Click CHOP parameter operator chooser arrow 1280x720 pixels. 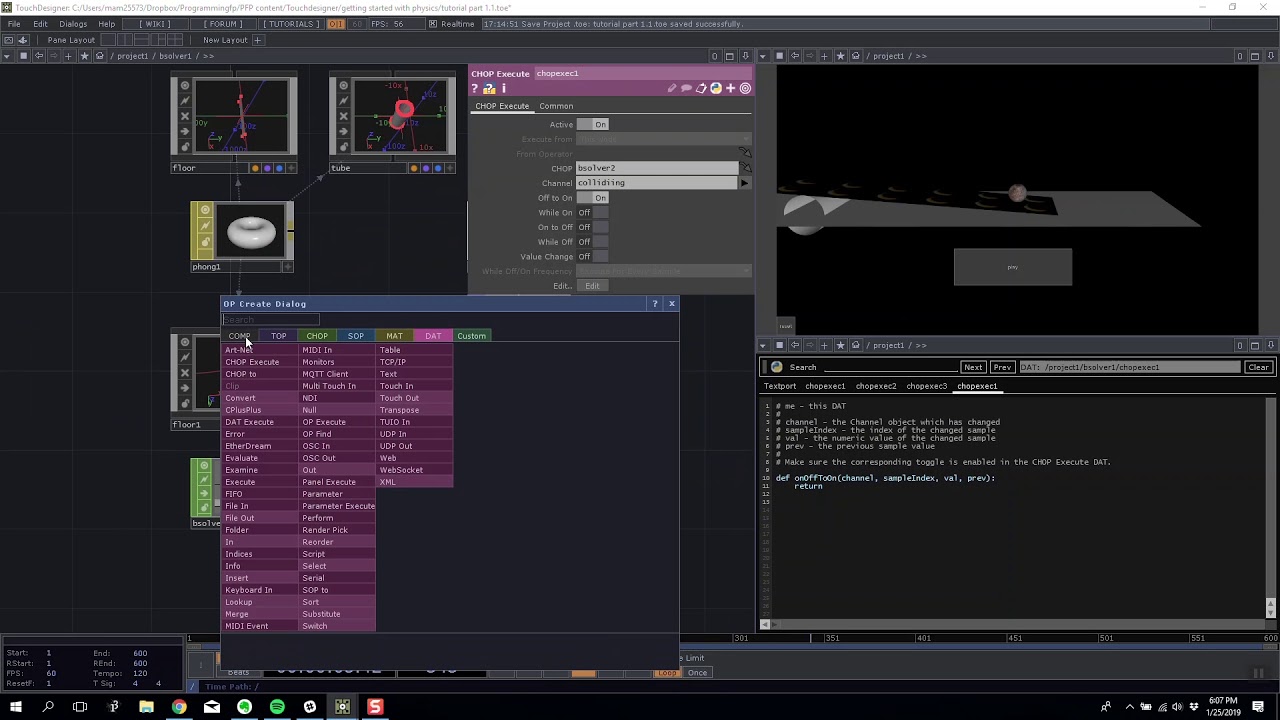745,168
